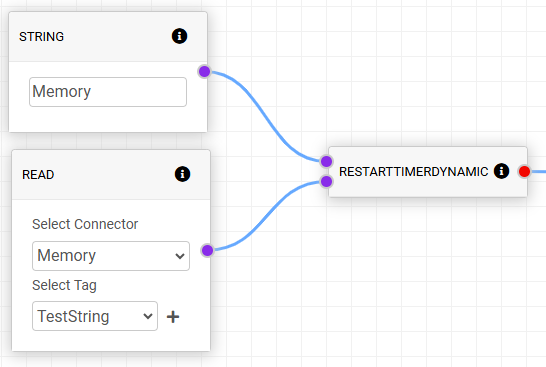Viewport: 546px width, 367px height.
Task: Select the READ node header
Action: [x=111, y=174]
